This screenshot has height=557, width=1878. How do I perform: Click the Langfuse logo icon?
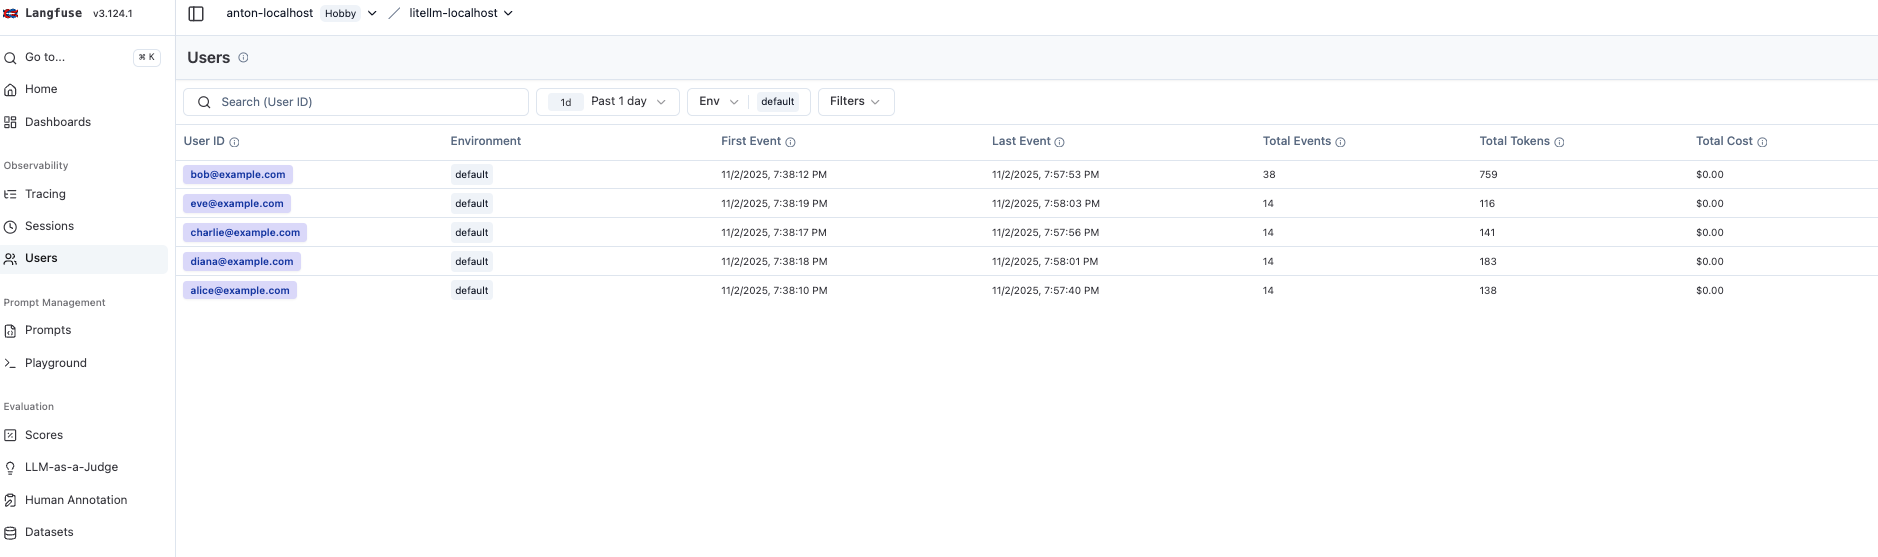tap(11, 13)
